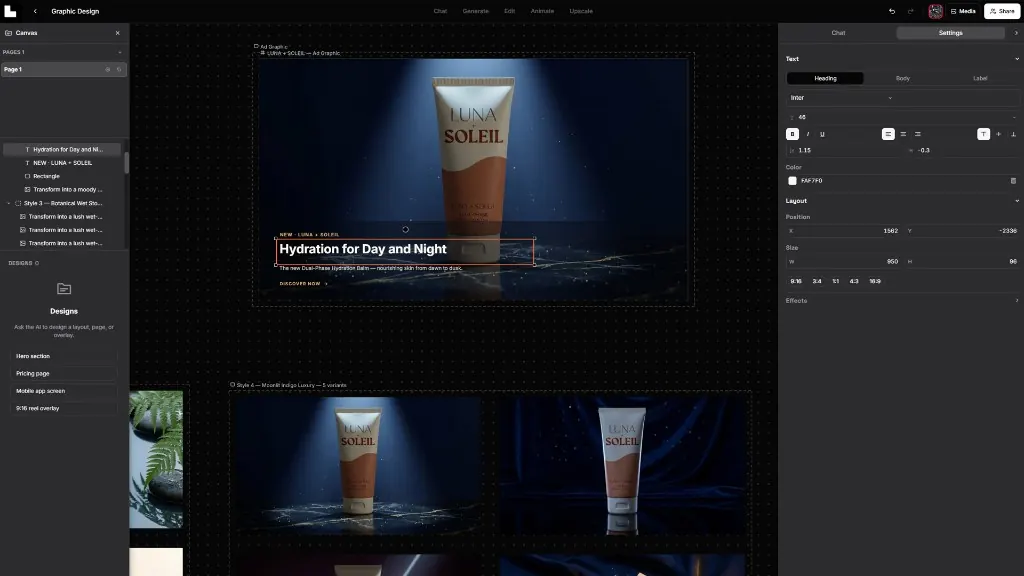Click the Share button
The image size is (1024, 576).
[x=1002, y=11]
